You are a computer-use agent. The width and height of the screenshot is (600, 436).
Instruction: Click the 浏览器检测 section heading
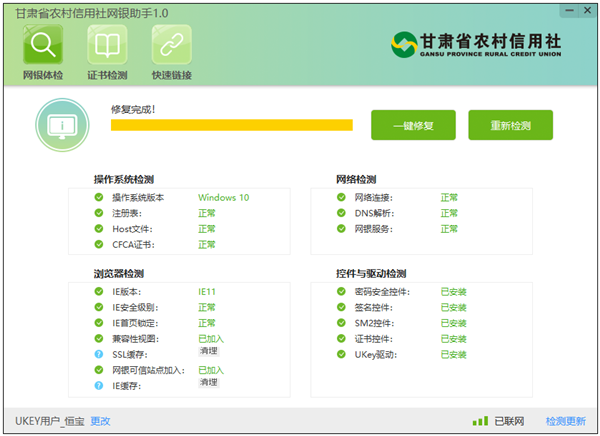[119, 273]
